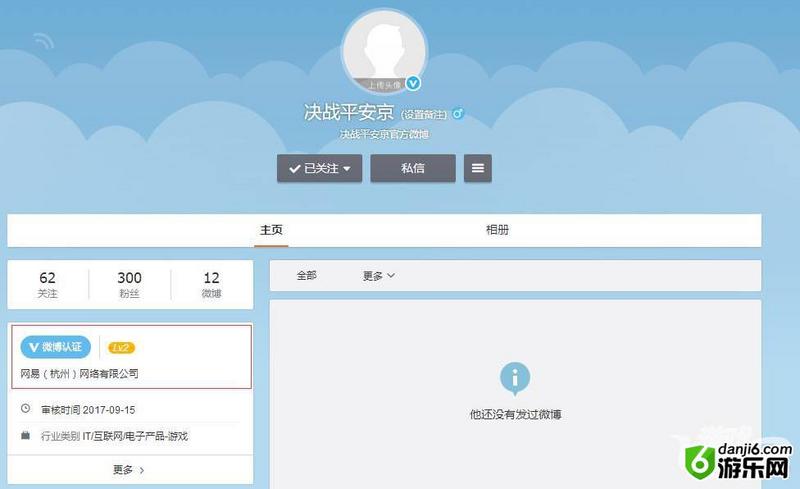This screenshot has height=489, width=800.
Task: Click the male gender icon beside the name
Action: (x=458, y=113)
